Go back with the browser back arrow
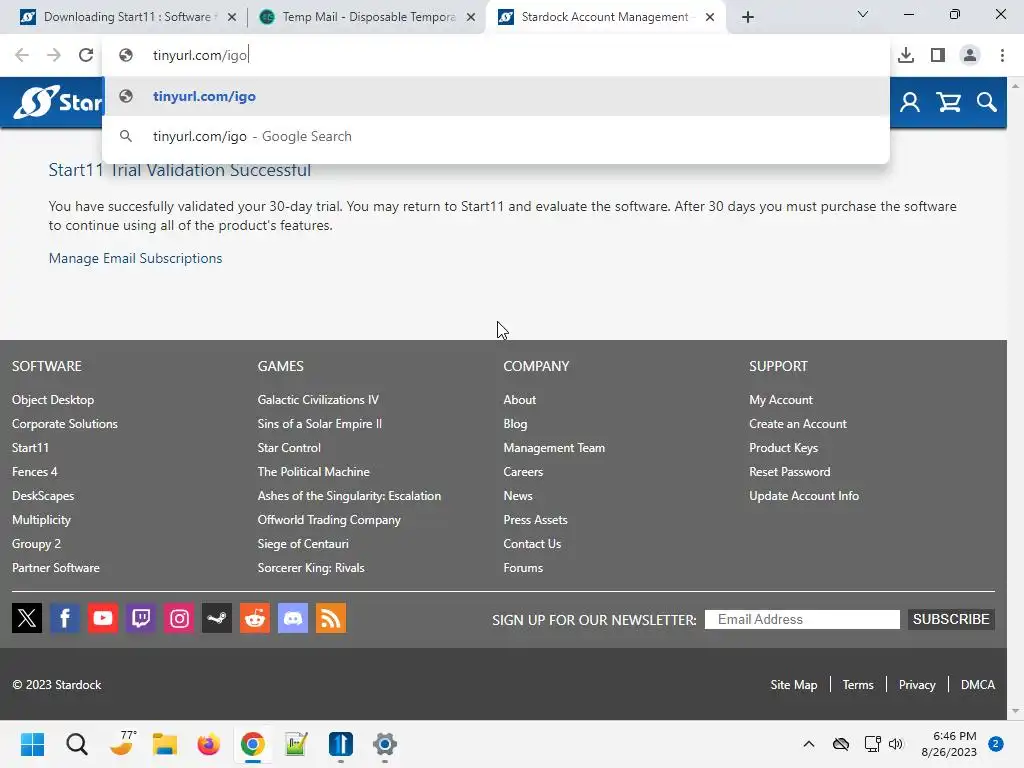Screen dimensions: 1024x768 click(22, 55)
